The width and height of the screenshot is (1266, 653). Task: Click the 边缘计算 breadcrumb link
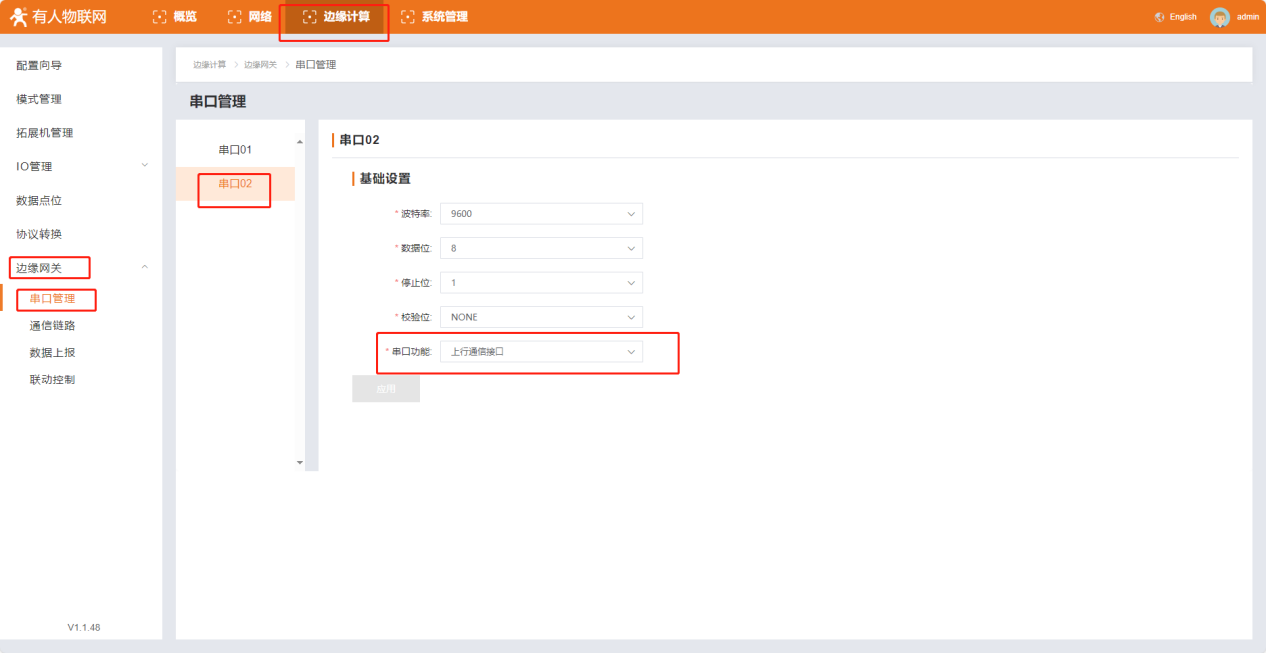click(x=209, y=65)
